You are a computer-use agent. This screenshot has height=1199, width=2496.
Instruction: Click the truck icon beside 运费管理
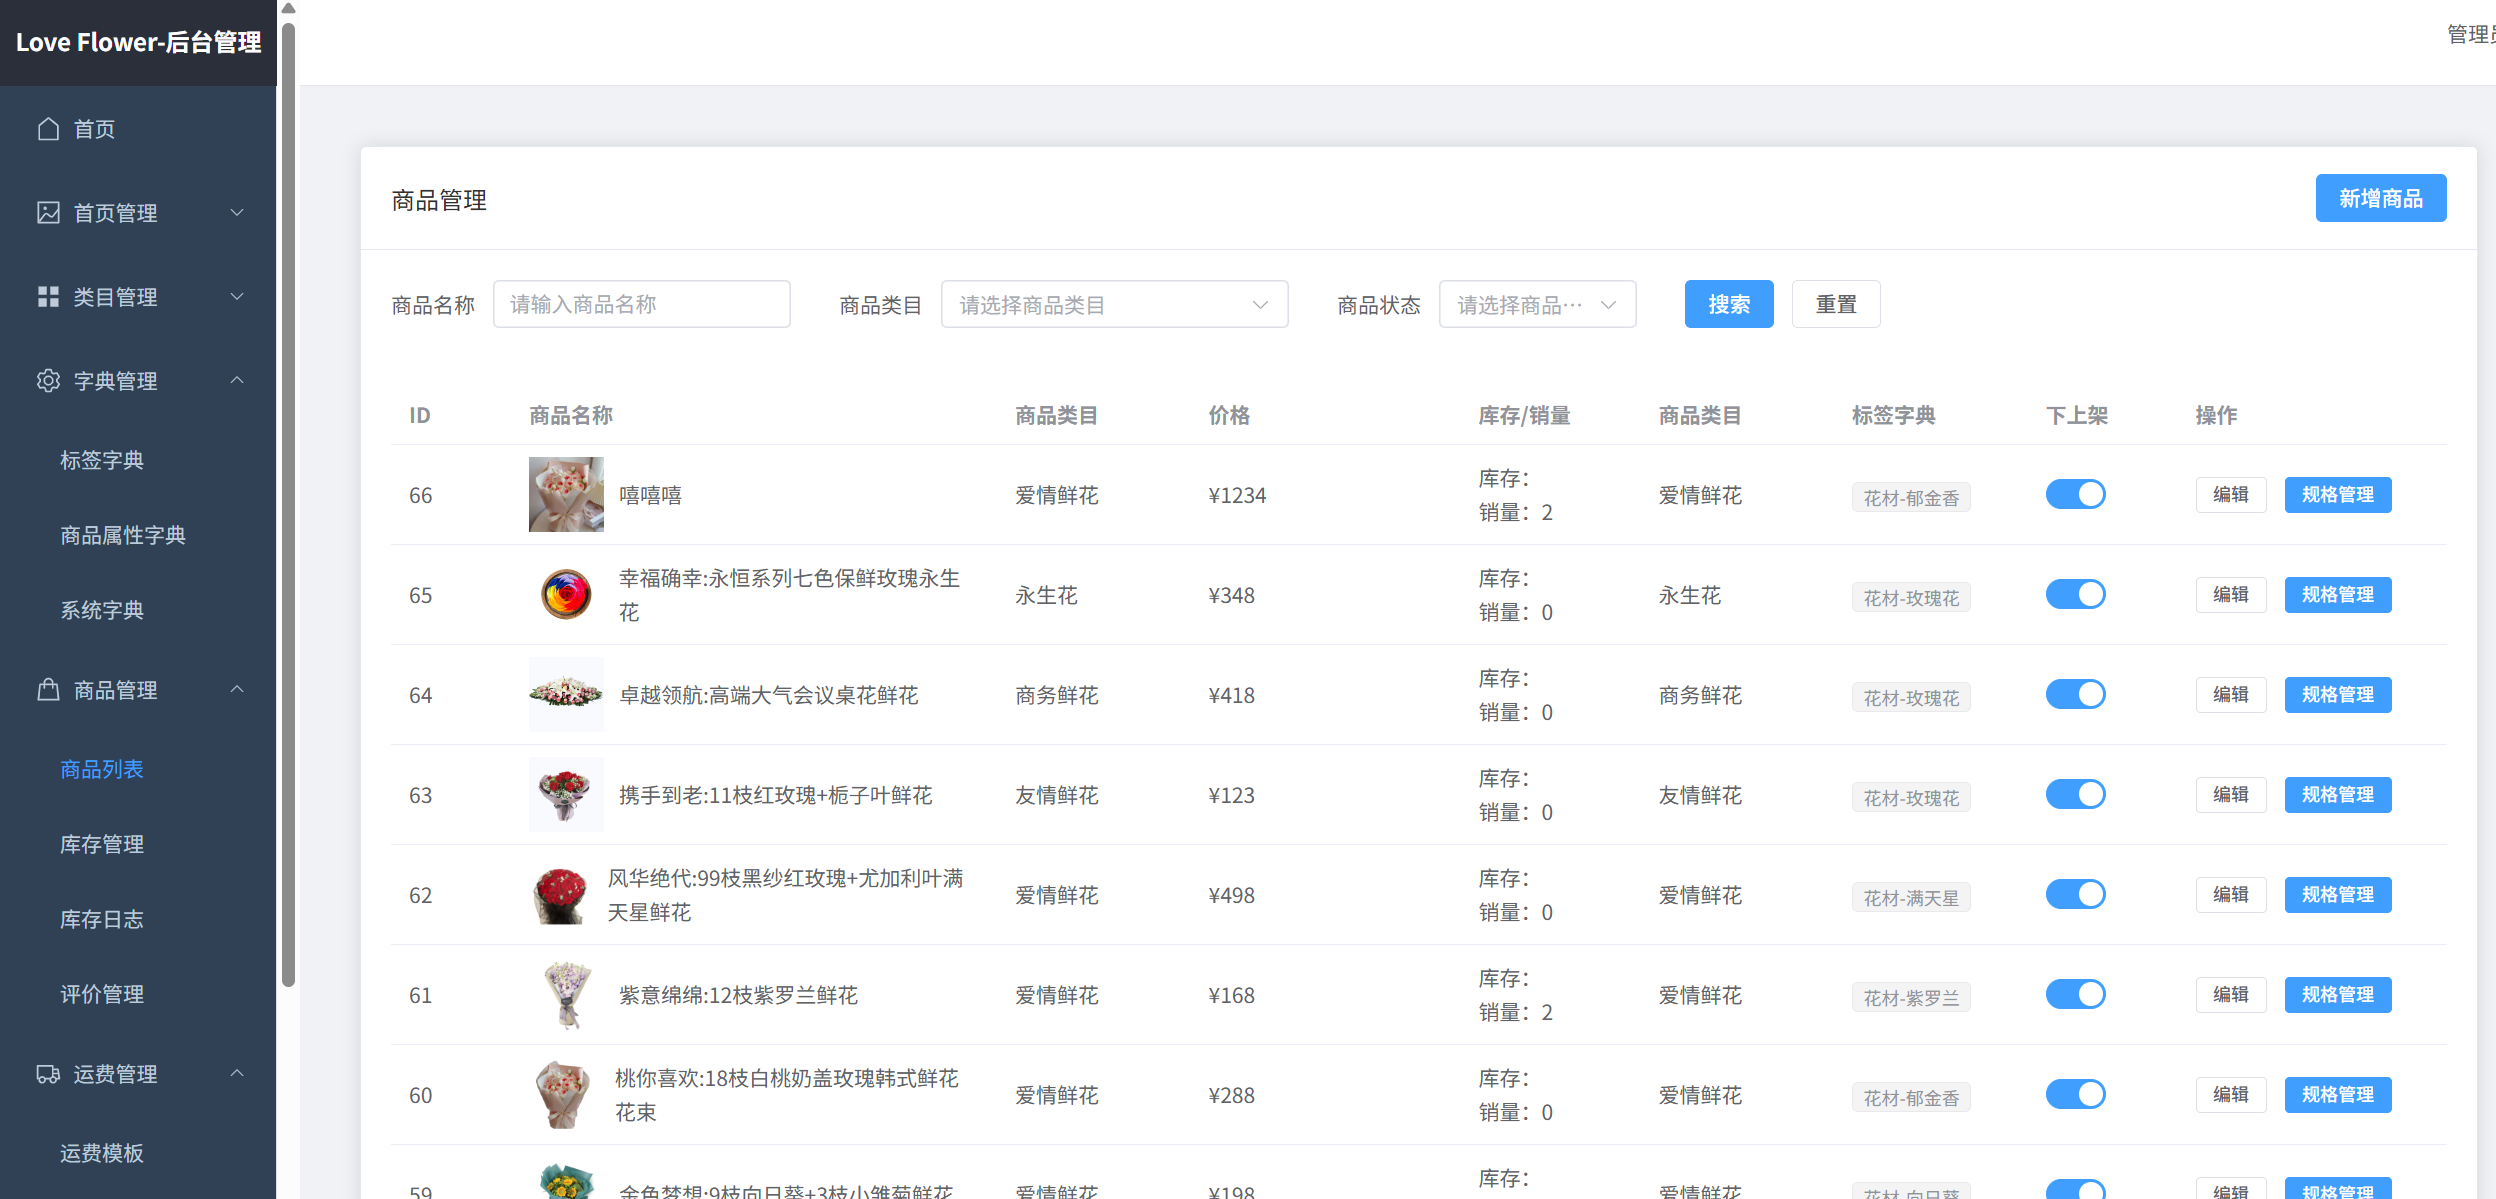[x=48, y=1074]
